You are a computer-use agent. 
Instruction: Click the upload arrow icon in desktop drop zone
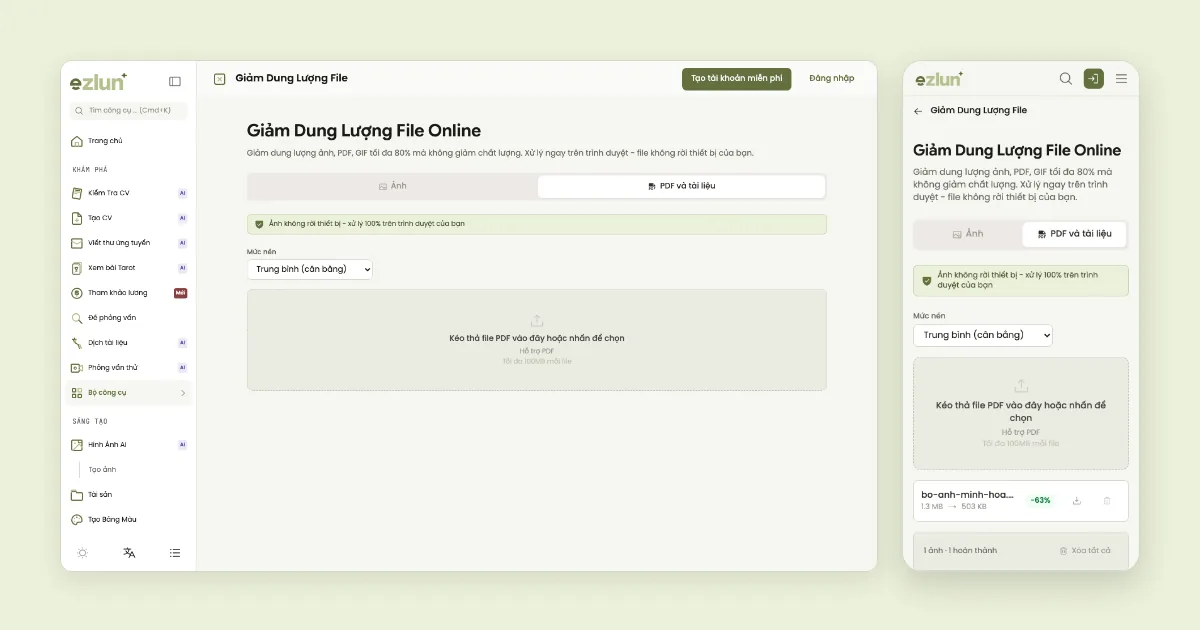click(x=537, y=321)
